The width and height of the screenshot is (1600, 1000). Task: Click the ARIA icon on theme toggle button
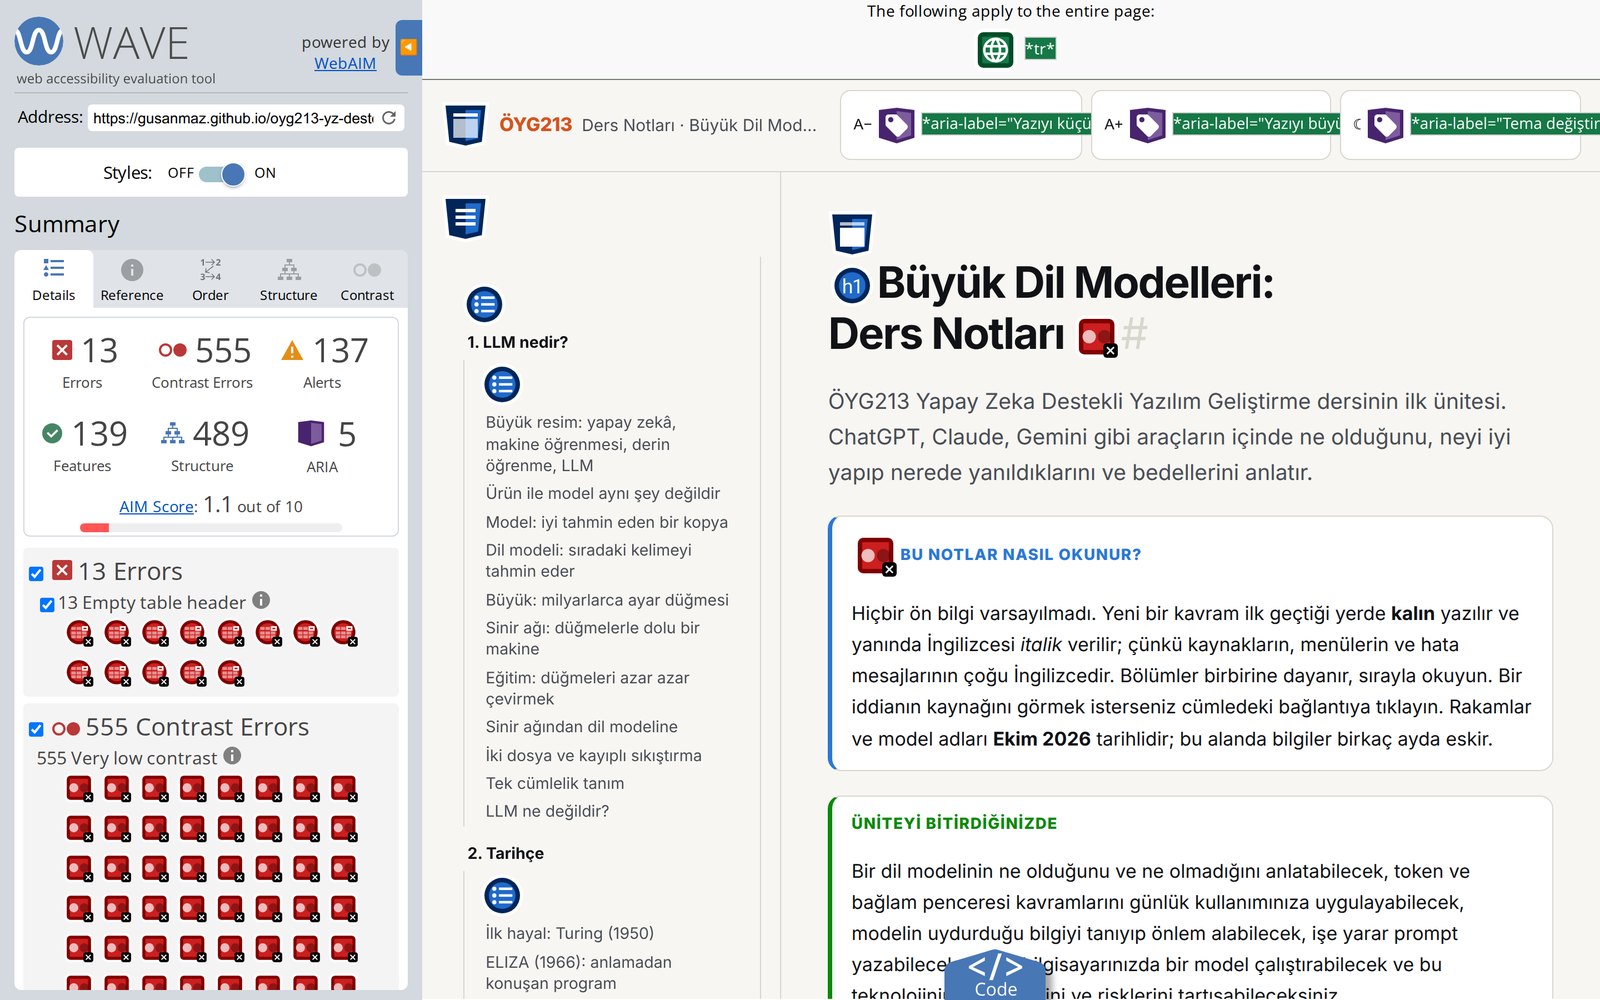coord(1385,125)
